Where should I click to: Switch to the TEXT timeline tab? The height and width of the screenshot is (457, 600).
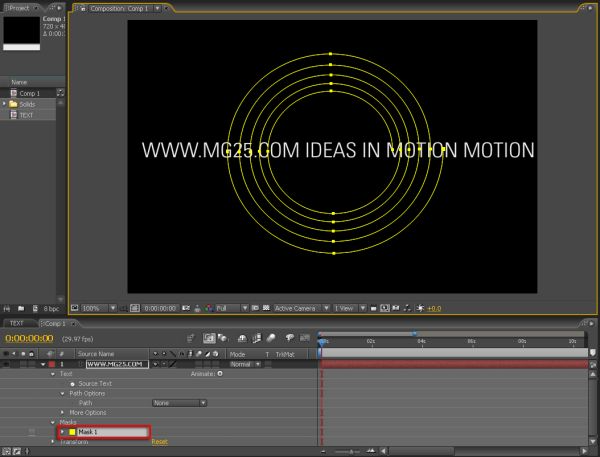point(16,323)
